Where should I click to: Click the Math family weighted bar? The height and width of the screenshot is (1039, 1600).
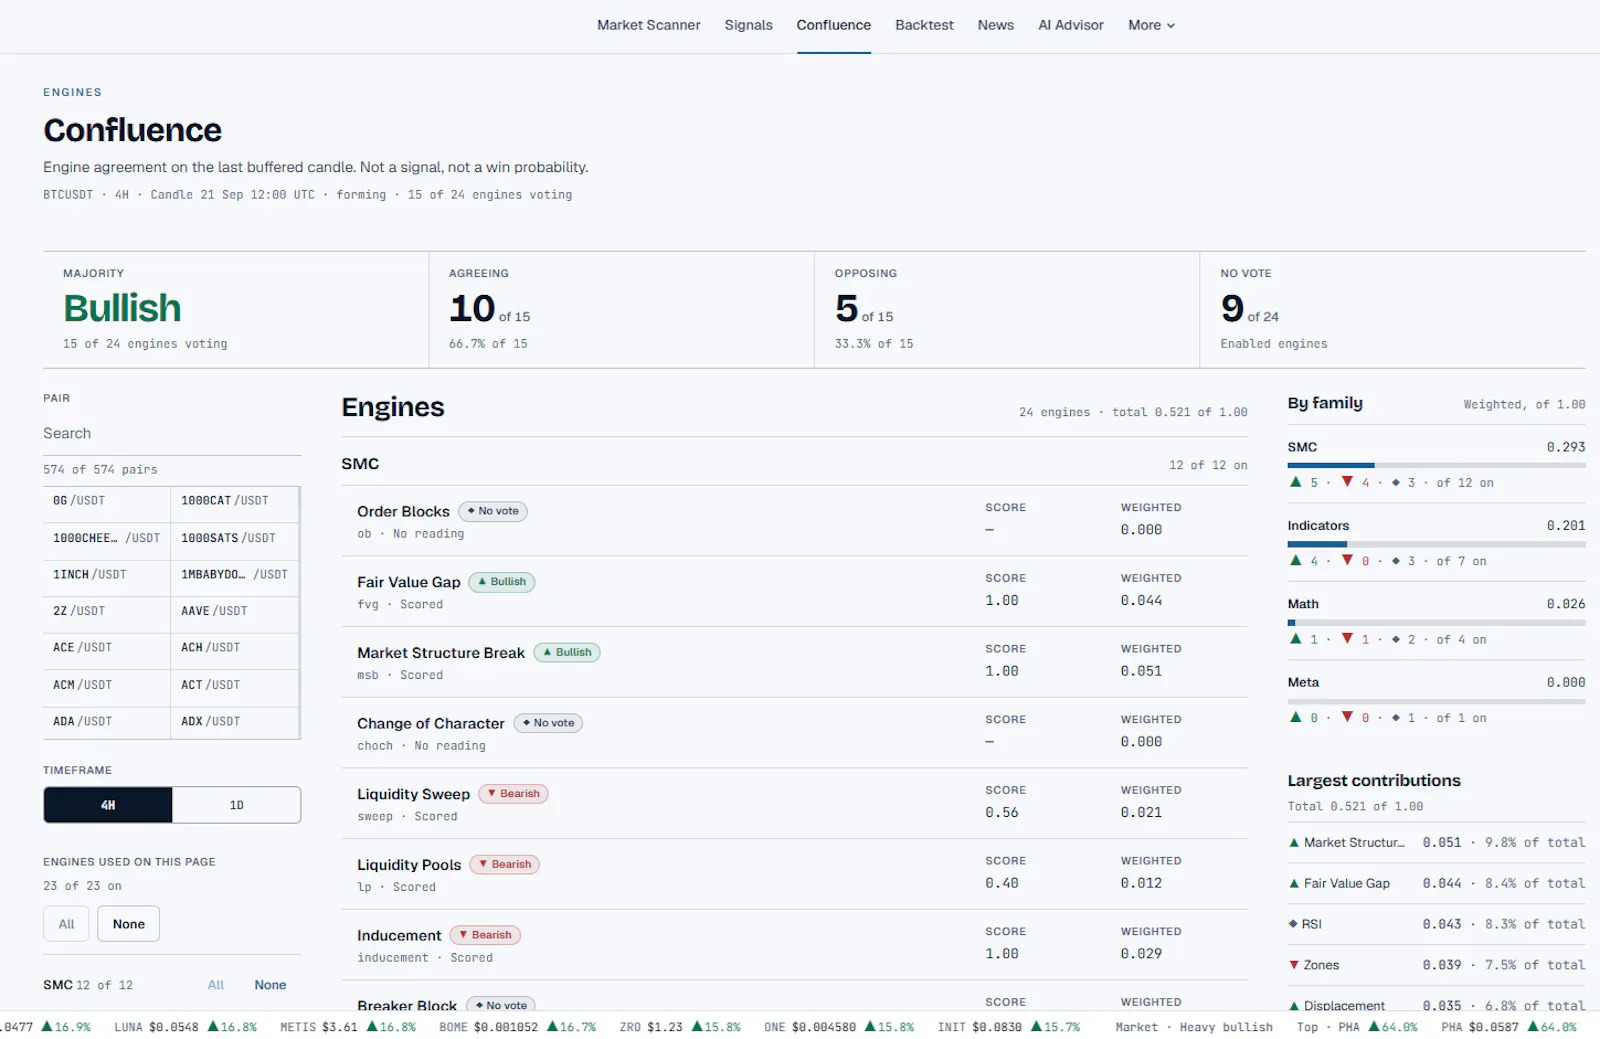coord(1436,622)
